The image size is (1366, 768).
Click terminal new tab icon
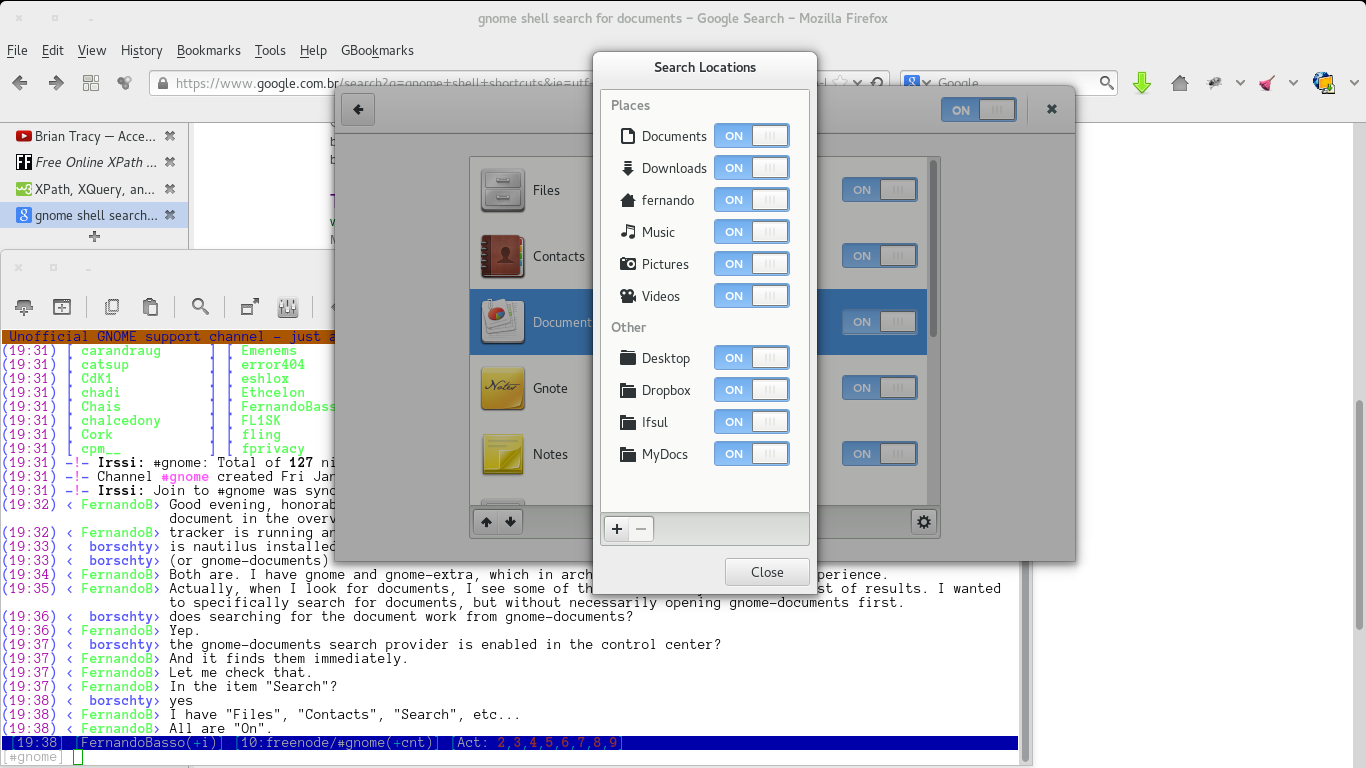[25, 307]
